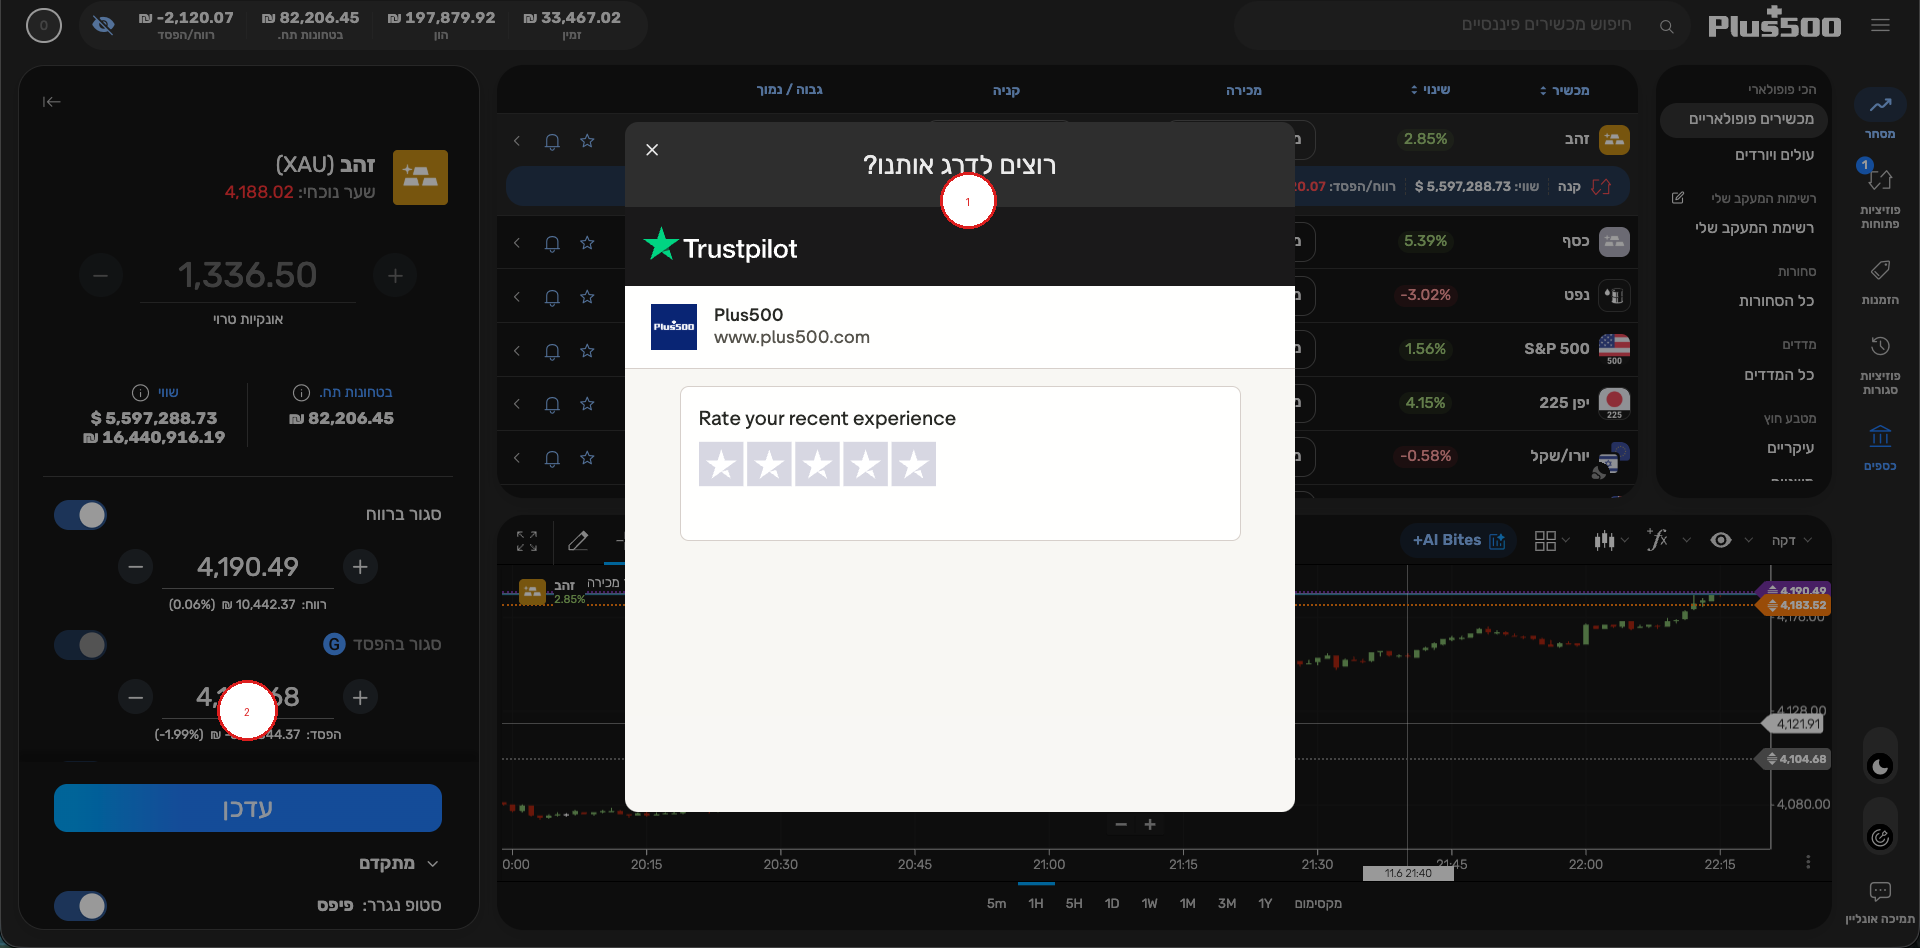Favorite the S&P 500 row star
1920x948 pixels.
(x=587, y=351)
